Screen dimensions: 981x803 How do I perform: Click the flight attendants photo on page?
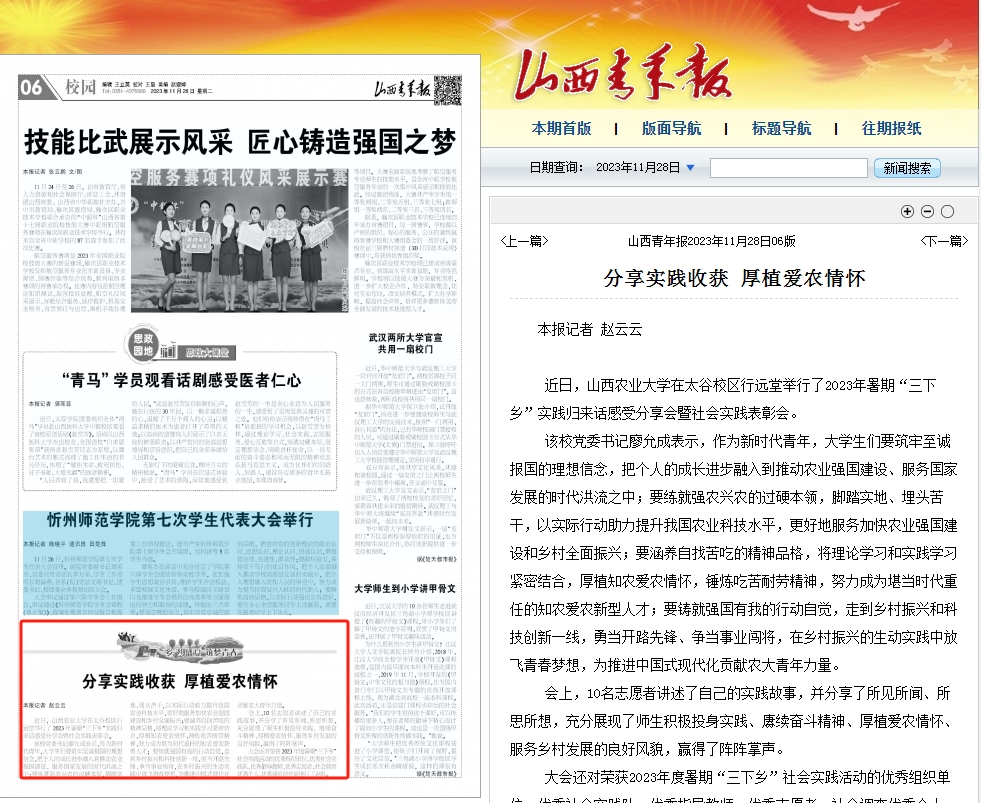pyautogui.click(x=239, y=240)
